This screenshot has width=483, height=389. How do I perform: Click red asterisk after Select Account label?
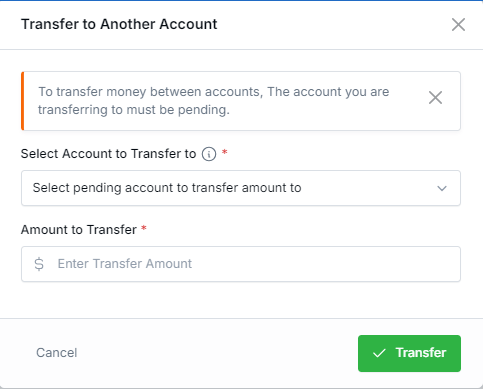click(225, 152)
